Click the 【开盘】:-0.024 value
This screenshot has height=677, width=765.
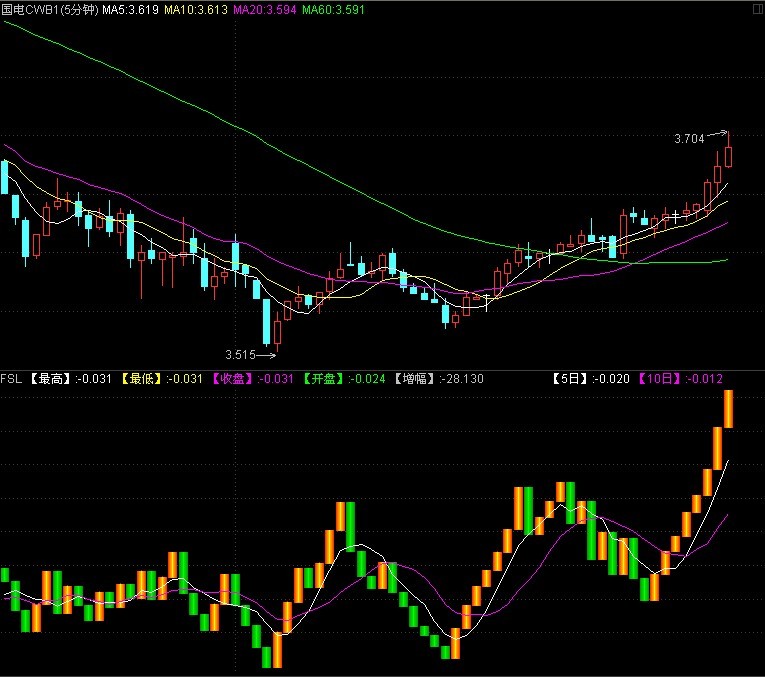(344, 379)
